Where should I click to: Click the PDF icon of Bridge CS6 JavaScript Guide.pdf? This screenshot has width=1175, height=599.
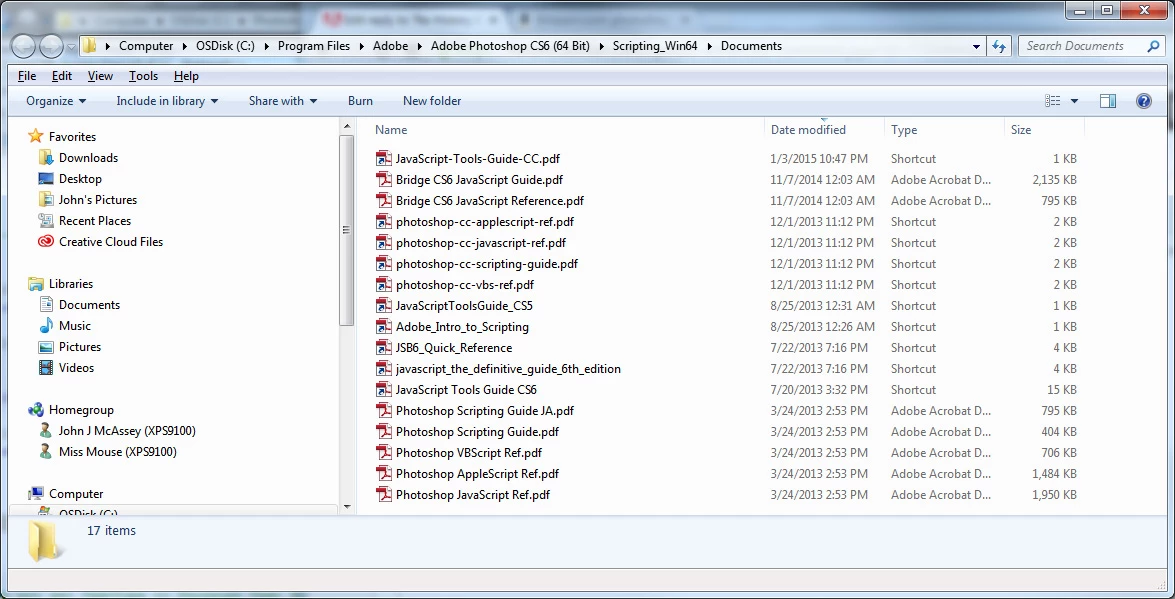click(384, 179)
